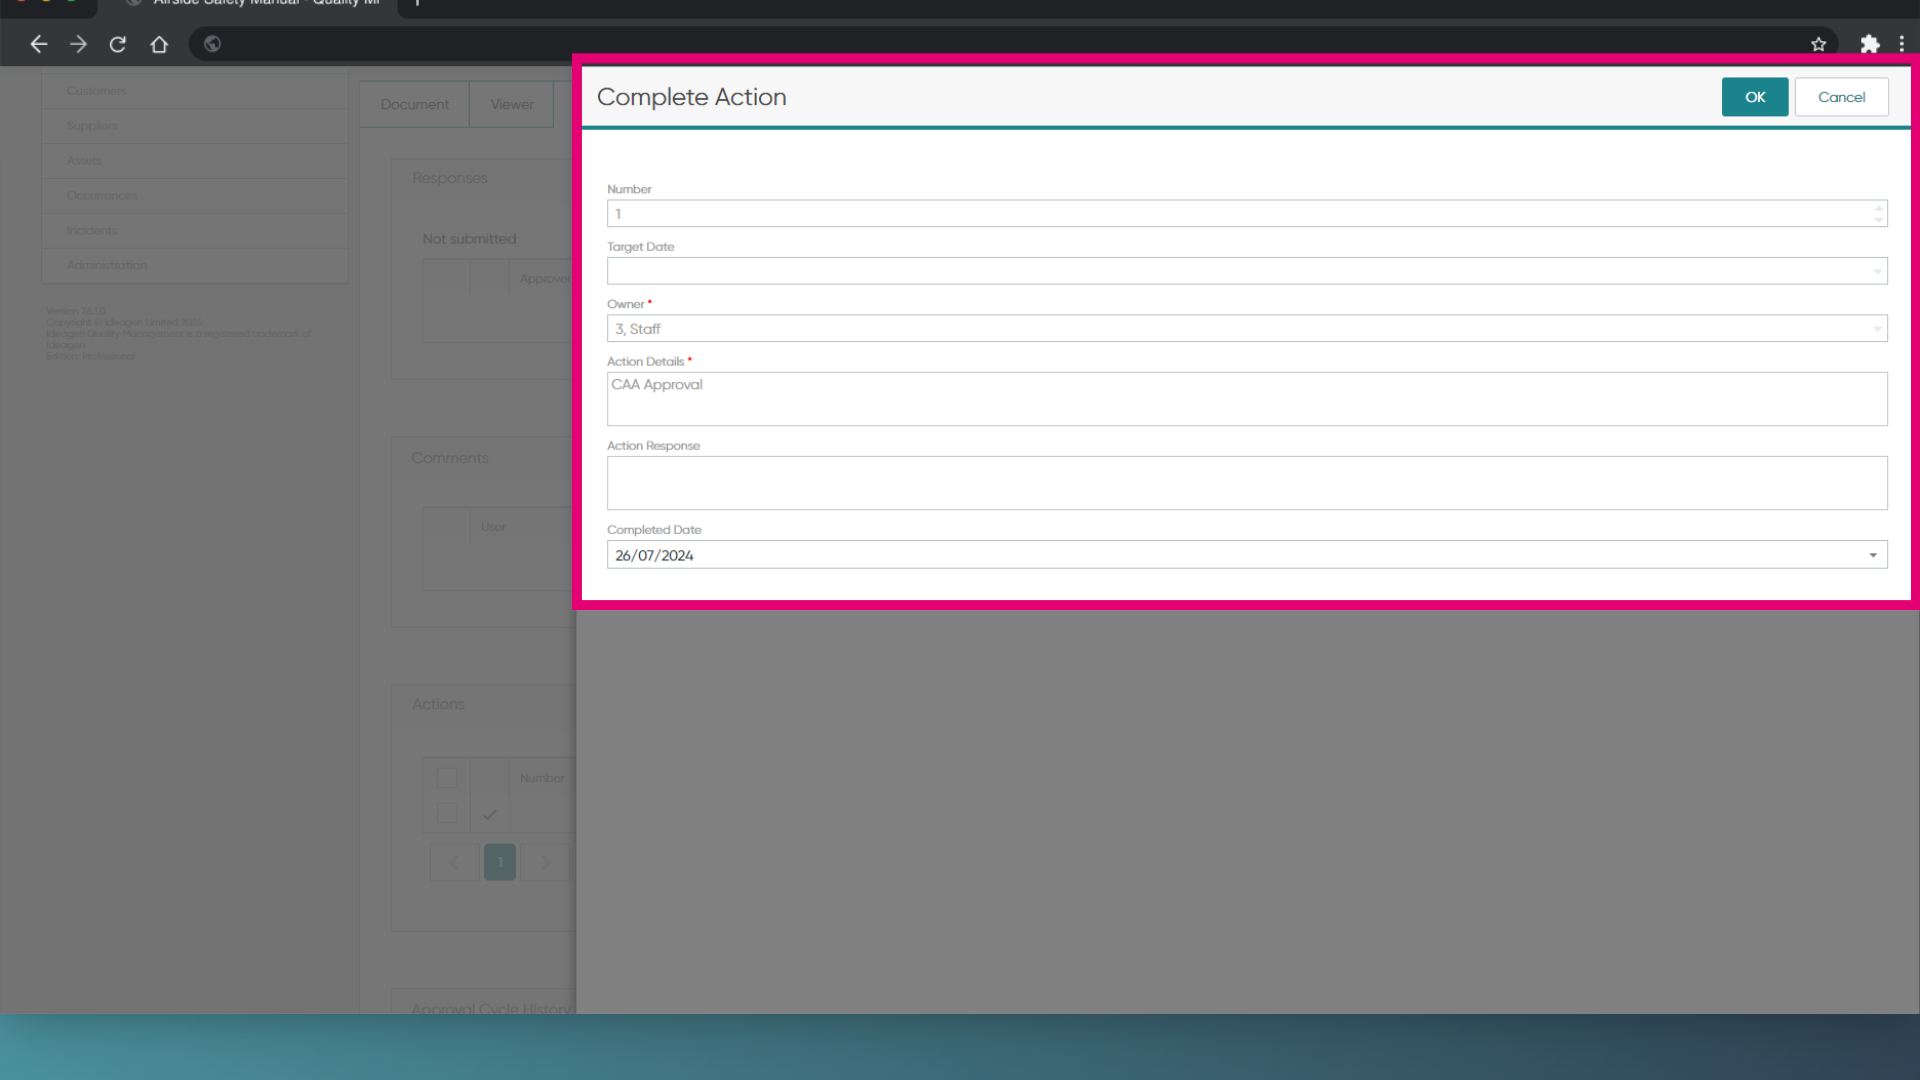Open the browser home page icon
Screen dimensions: 1920x1080
click(x=159, y=44)
